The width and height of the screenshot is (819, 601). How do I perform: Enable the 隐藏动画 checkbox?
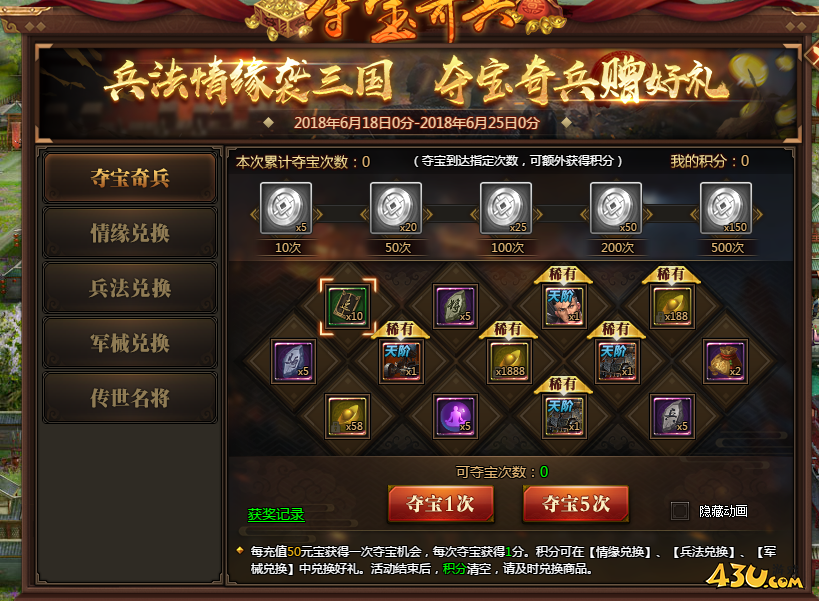pos(680,511)
